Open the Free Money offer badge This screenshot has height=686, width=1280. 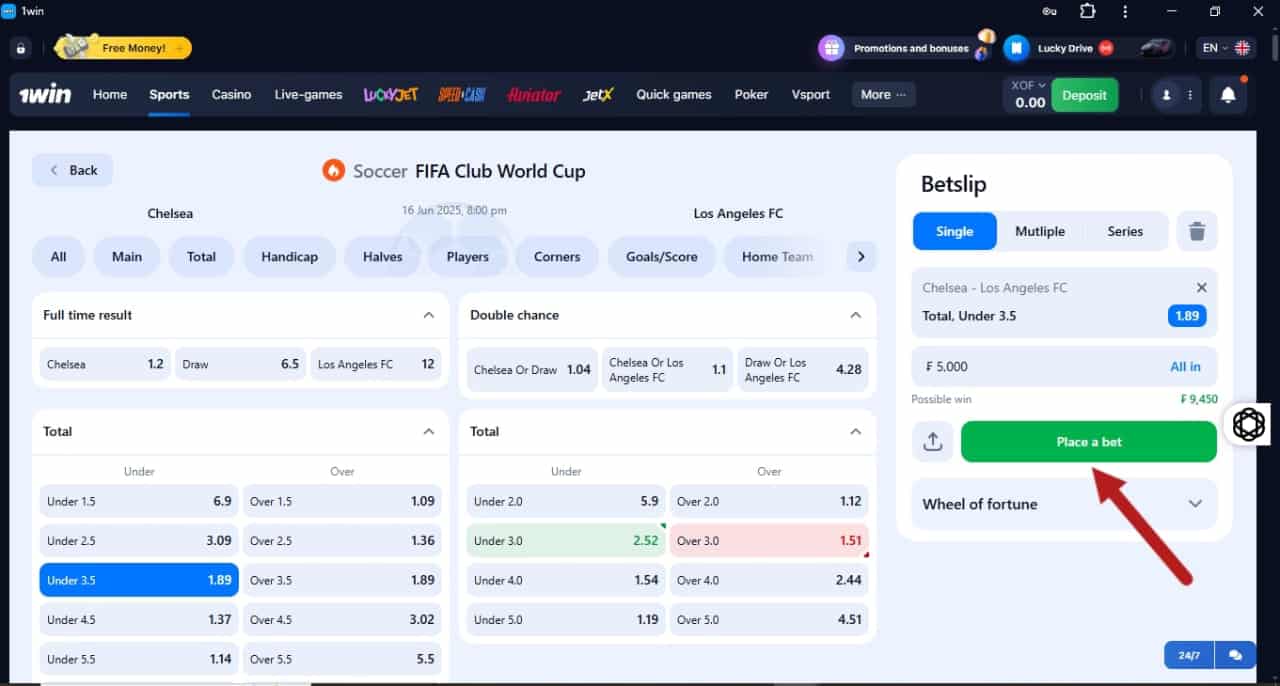point(123,47)
